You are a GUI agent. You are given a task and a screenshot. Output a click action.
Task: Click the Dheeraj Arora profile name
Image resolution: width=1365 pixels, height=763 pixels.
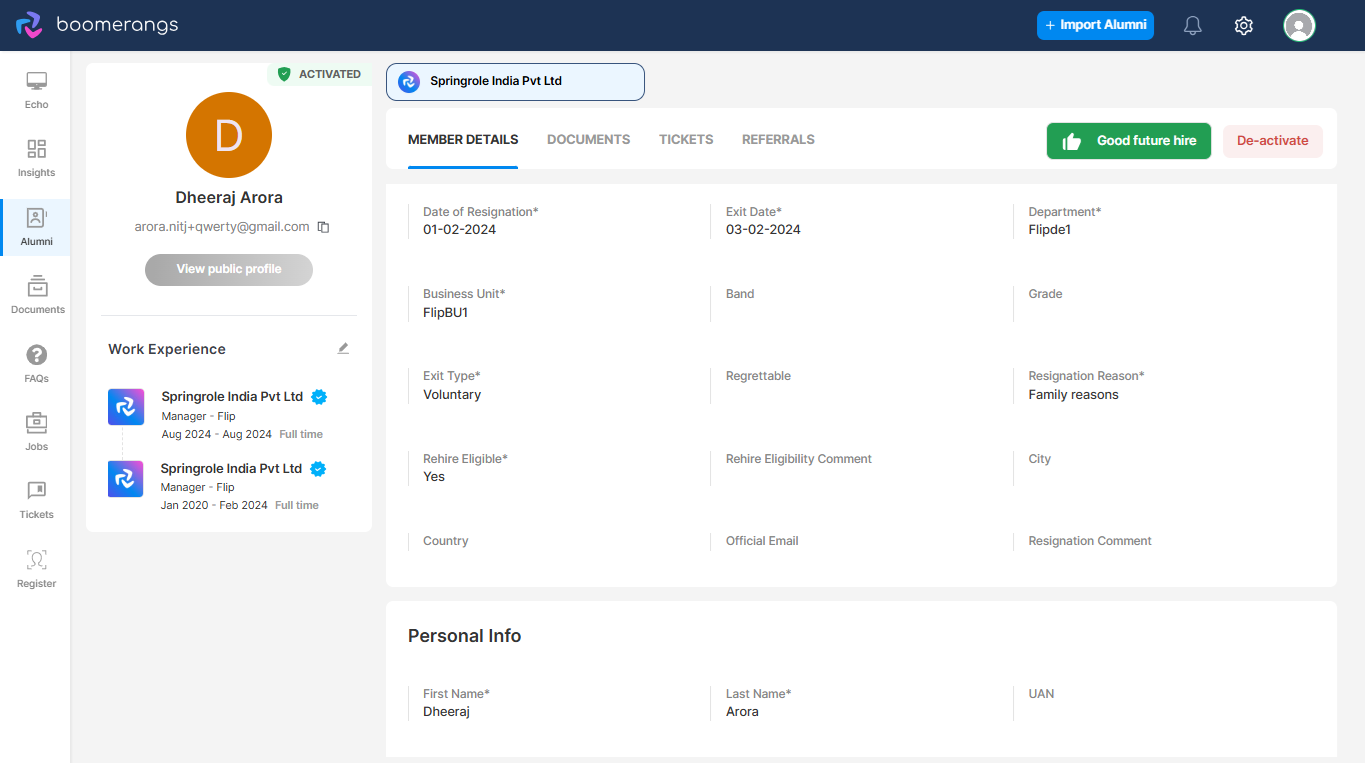(x=229, y=198)
